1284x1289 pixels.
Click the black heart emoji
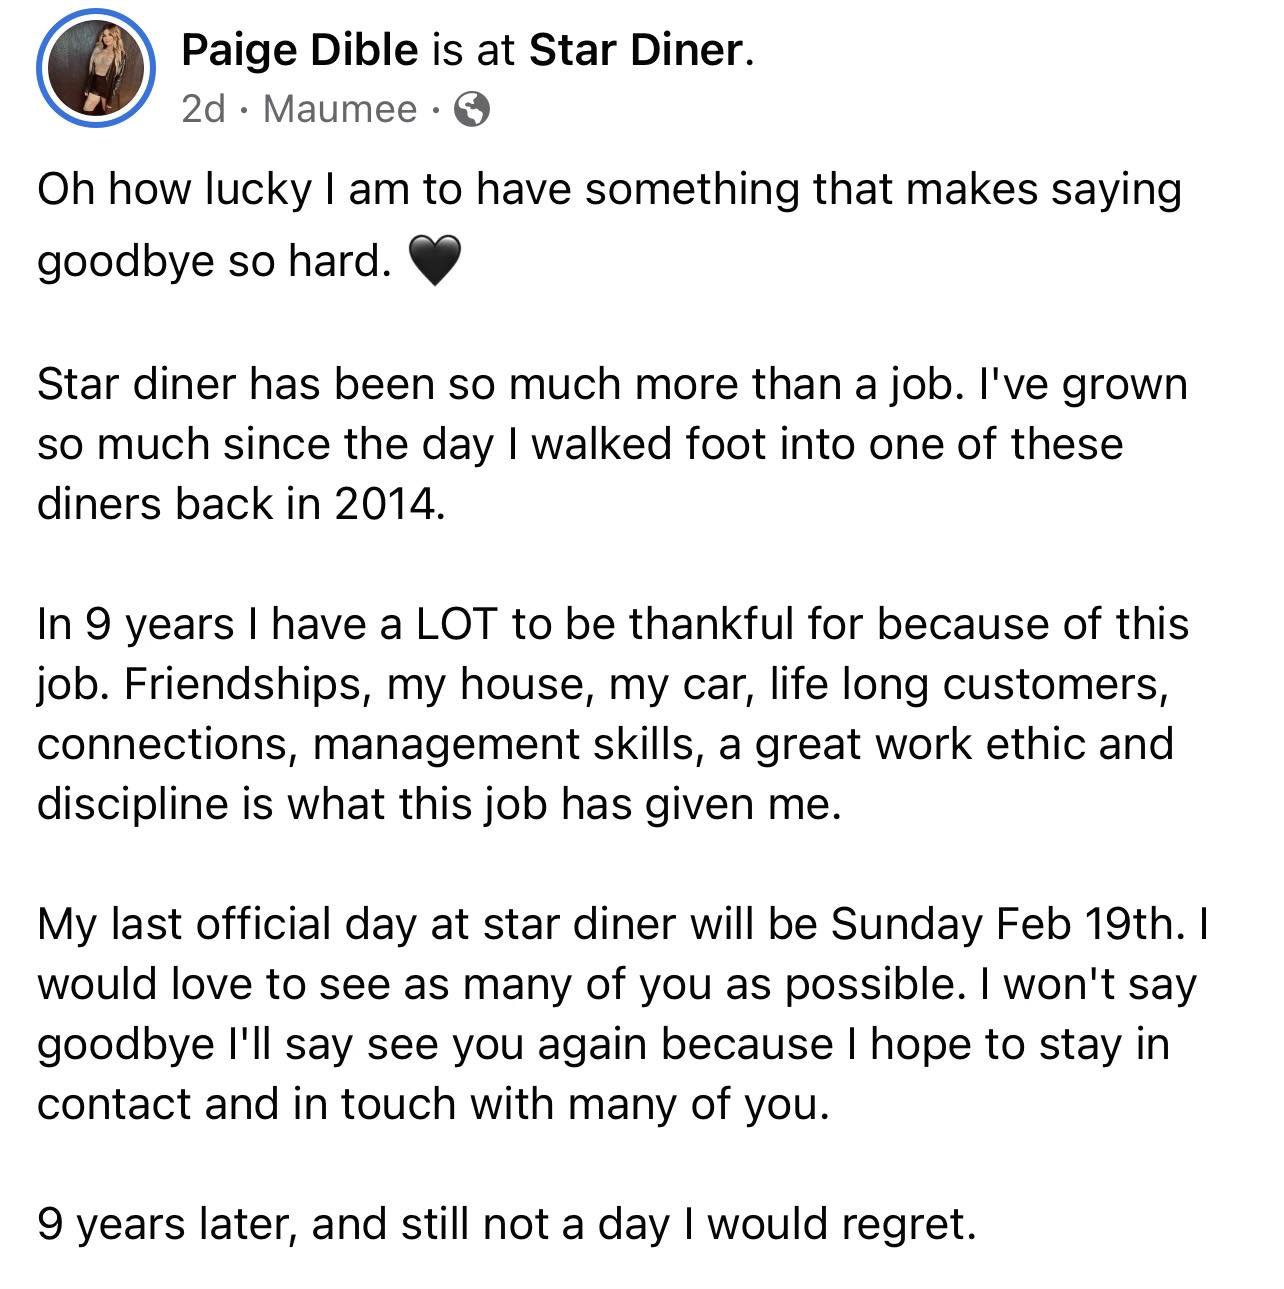[x=435, y=262]
